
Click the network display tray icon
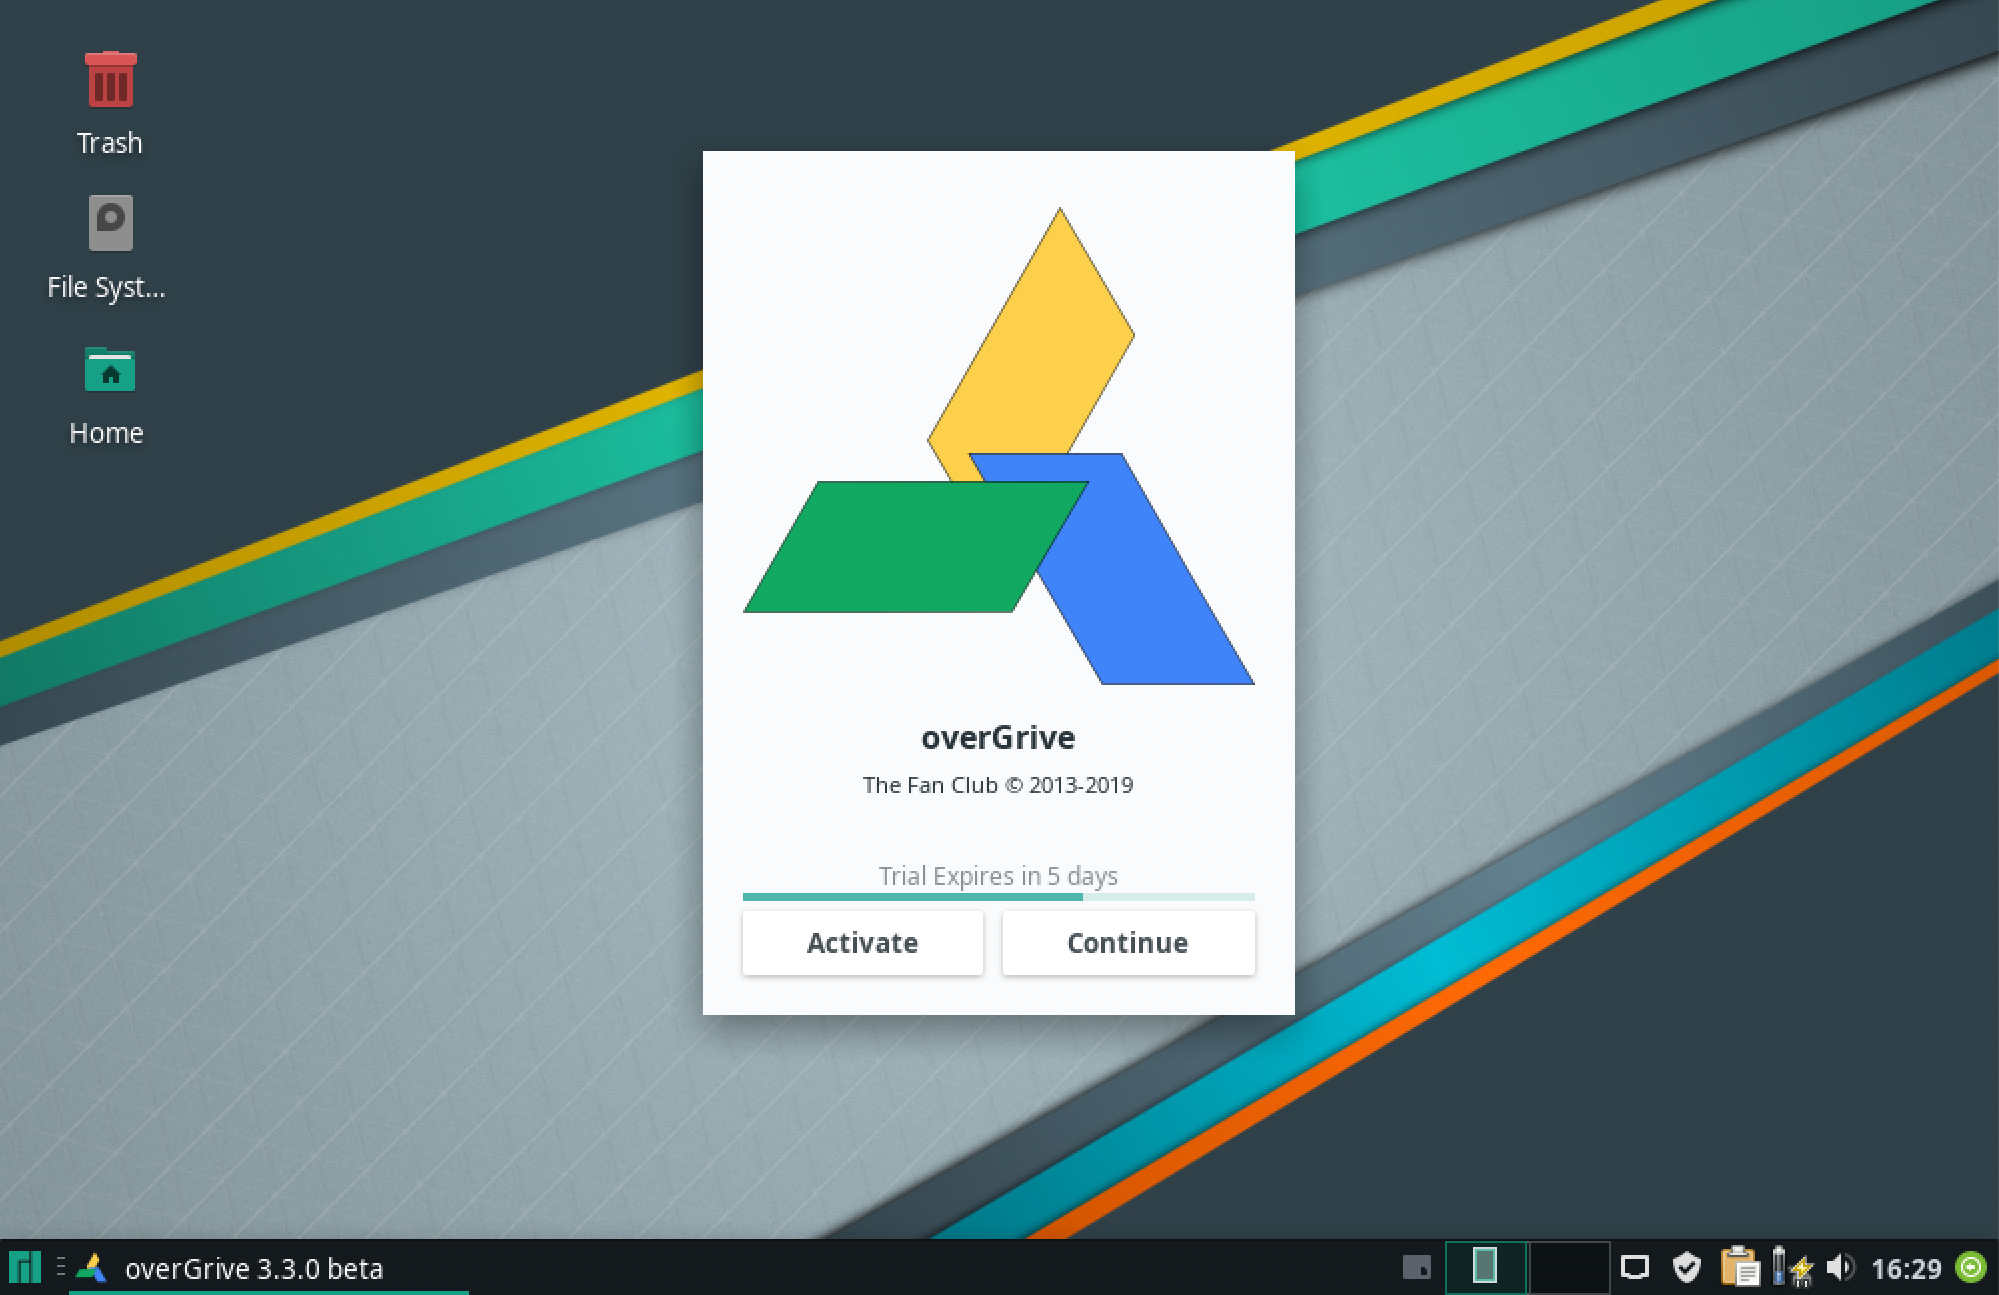coord(1635,1268)
